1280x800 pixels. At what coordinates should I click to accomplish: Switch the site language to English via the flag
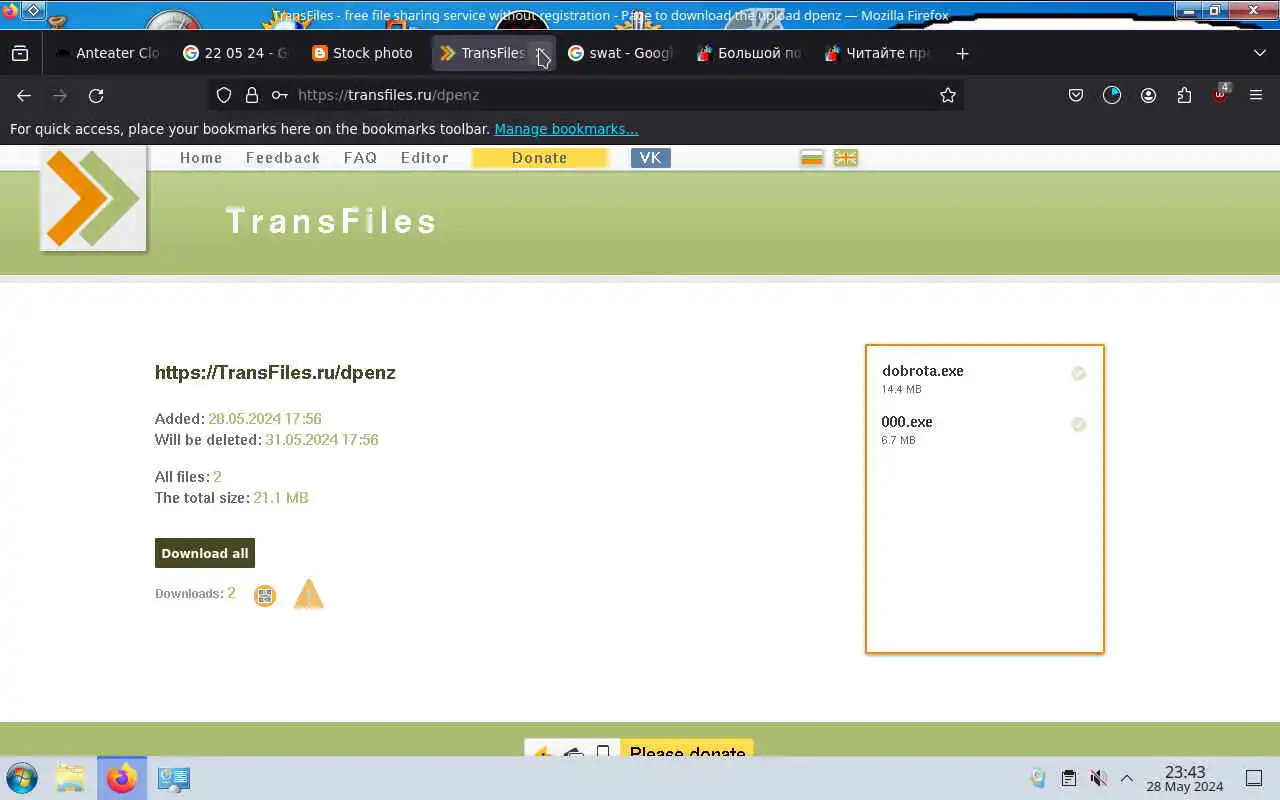846,158
